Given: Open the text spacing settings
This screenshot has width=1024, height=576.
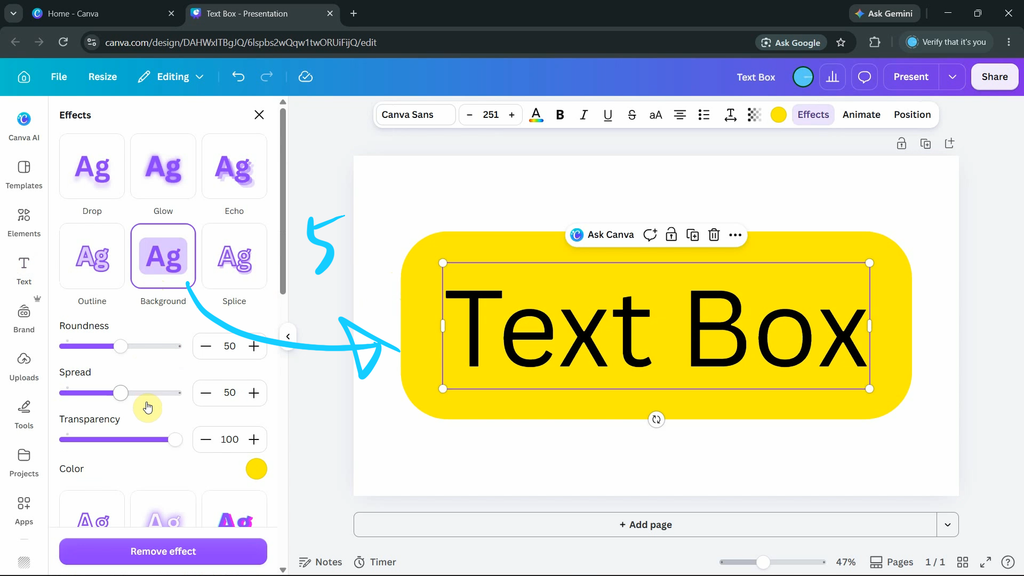Looking at the screenshot, I should (x=730, y=115).
